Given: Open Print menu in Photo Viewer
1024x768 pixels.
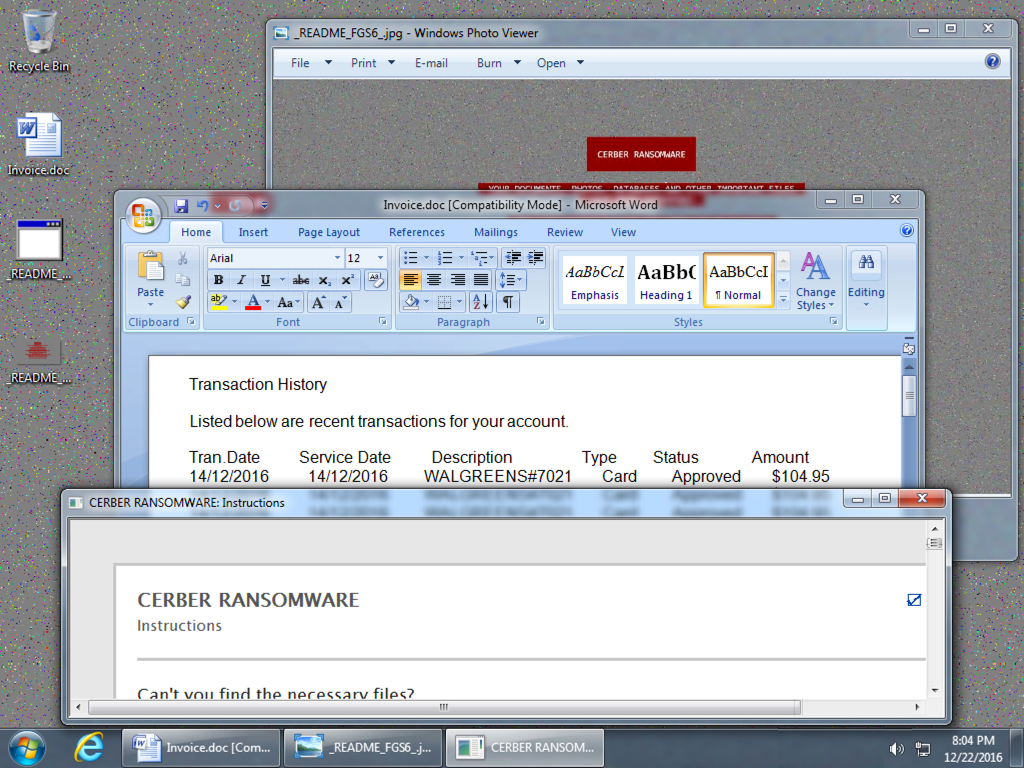Looking at the screenshot, I should click(372, 63).
